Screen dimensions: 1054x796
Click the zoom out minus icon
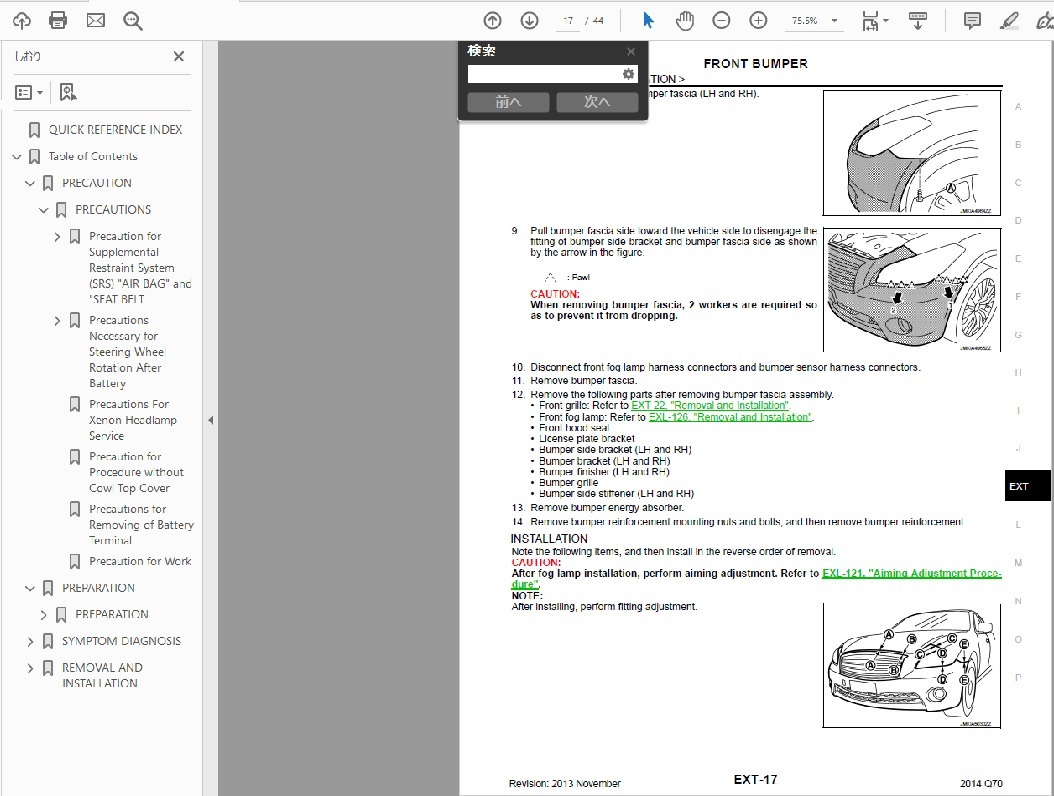[x=721, y=20]
